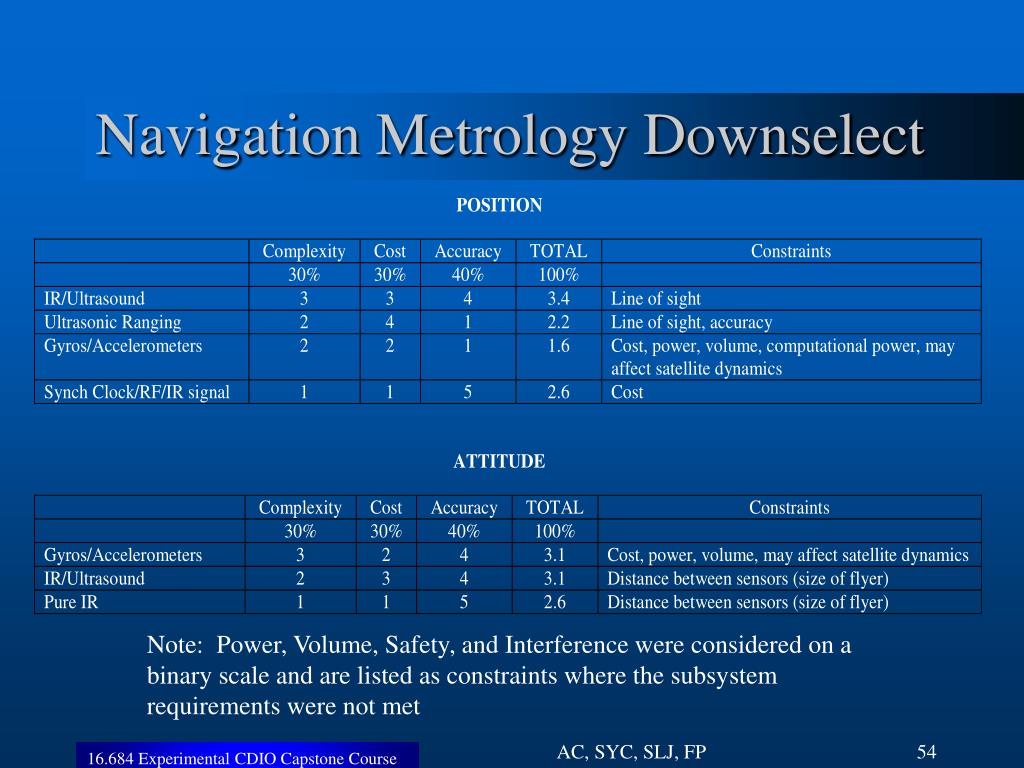
Task: Click the total "3.1" for Attitude IR/Ultrasound
Action: click(x=554, y=579)
